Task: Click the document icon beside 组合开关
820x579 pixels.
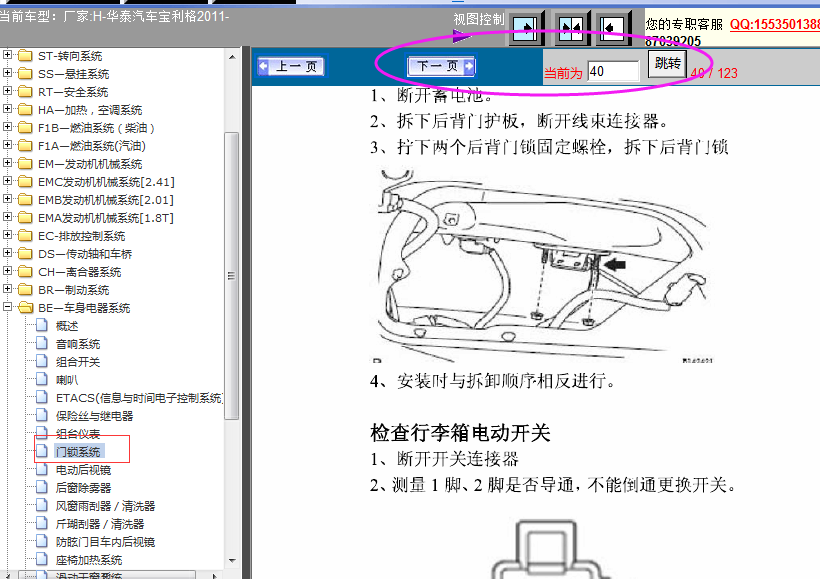Action: tap(42, 361)
